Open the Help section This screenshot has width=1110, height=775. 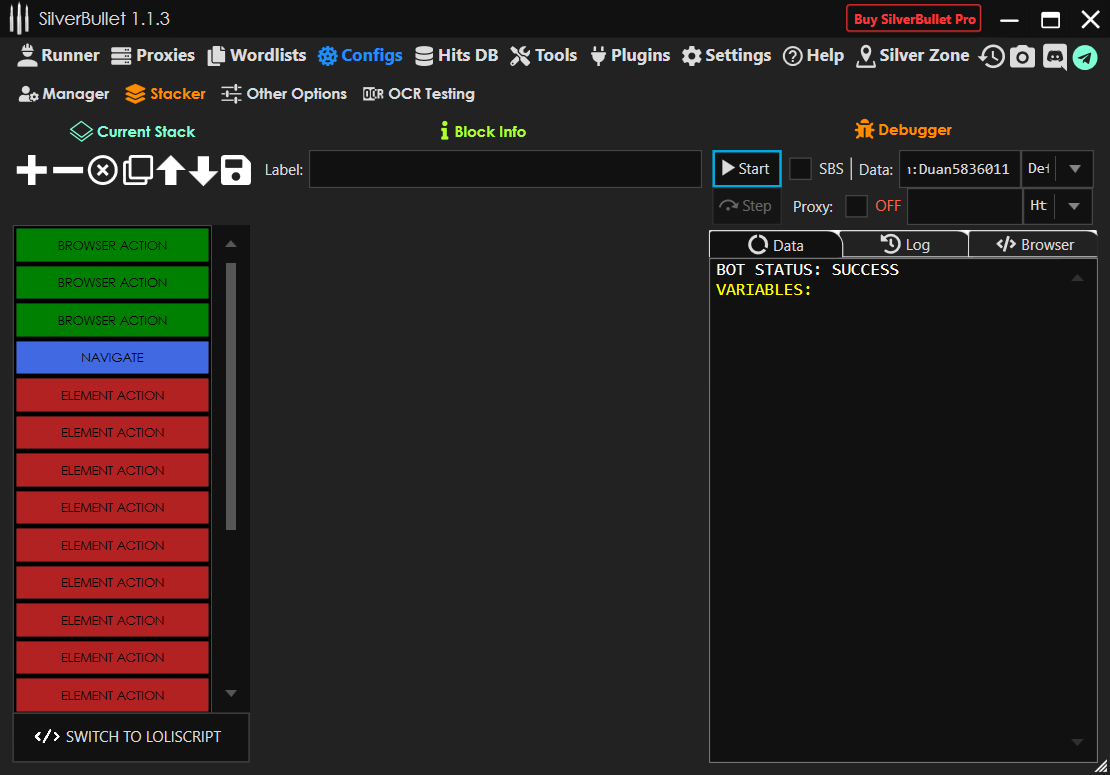(813, 55)
